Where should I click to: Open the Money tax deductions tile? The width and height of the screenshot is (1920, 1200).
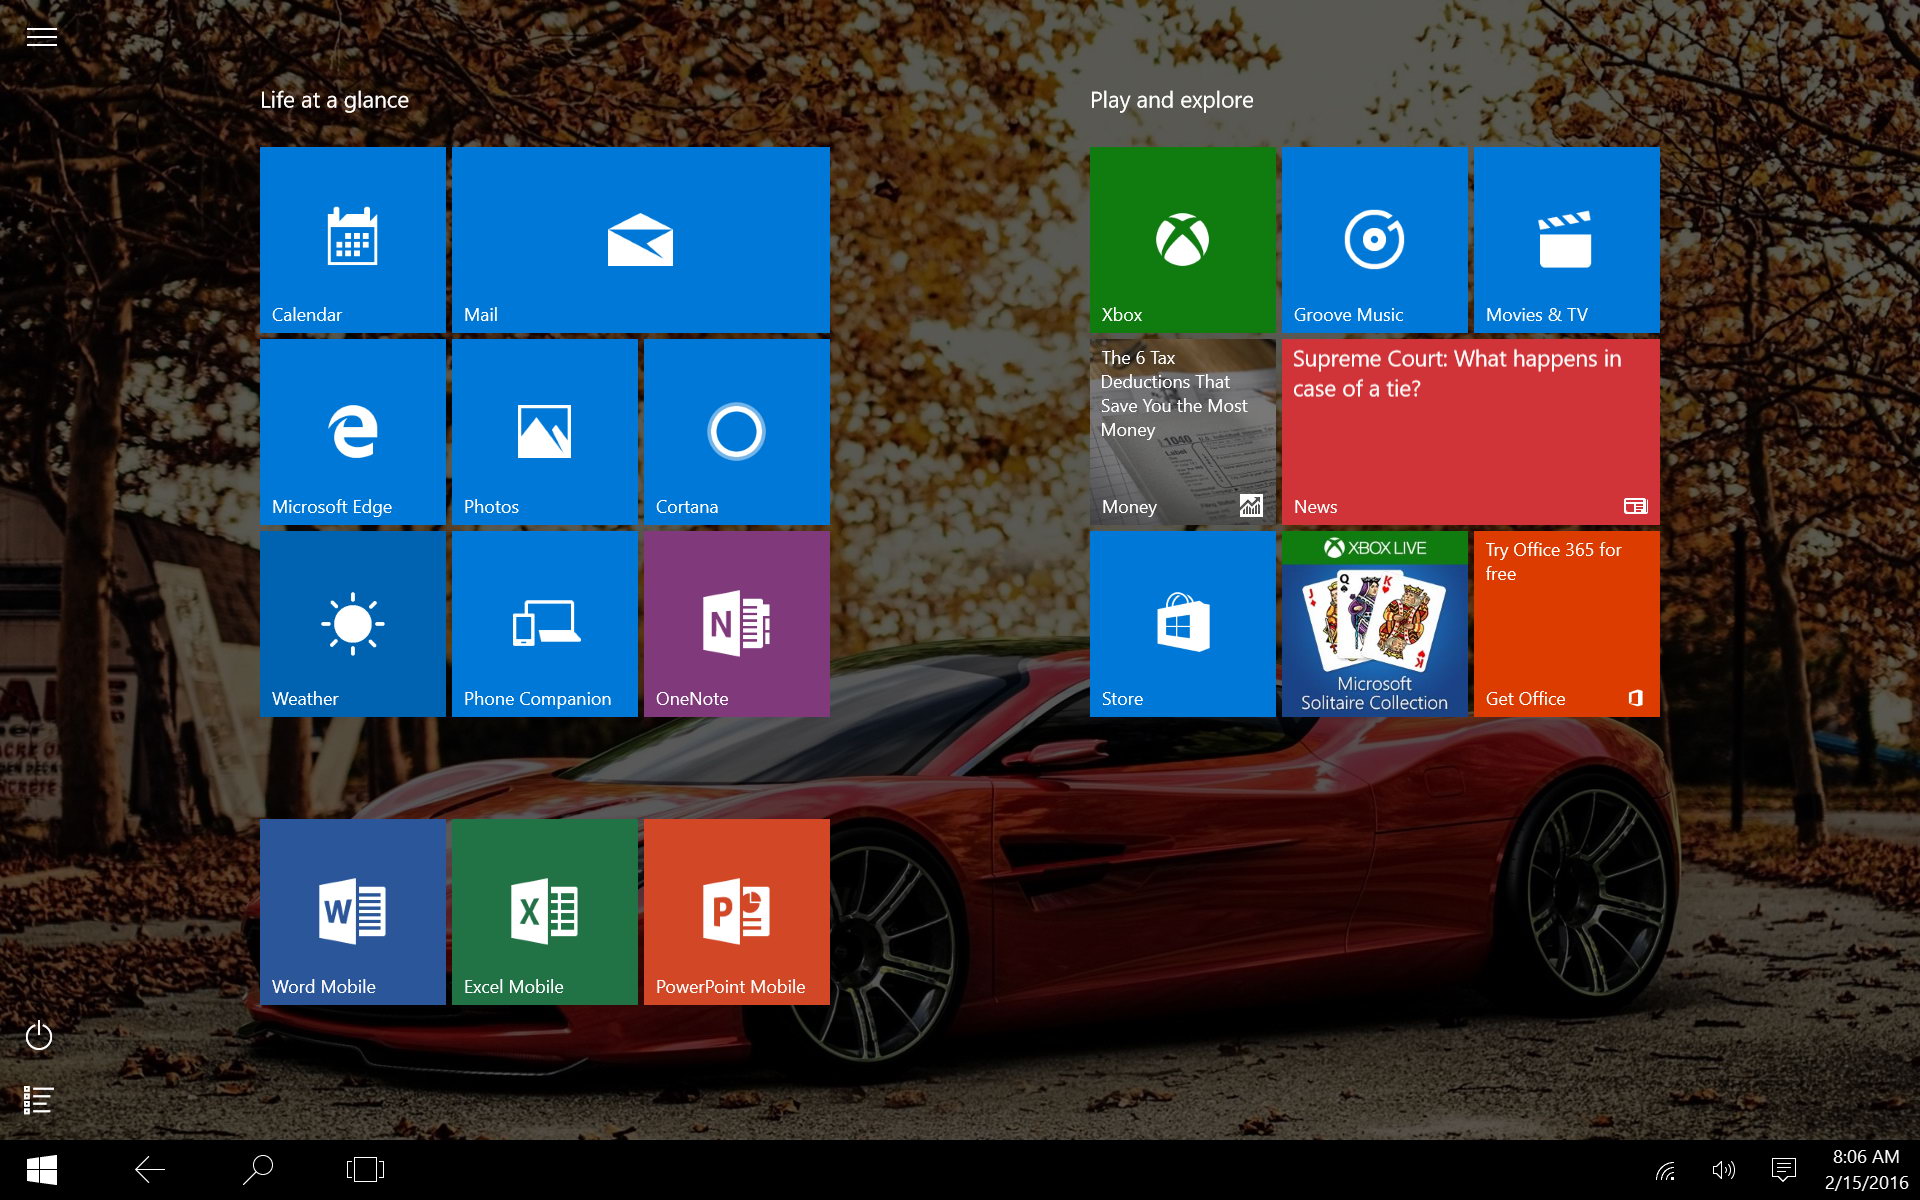1182,432
